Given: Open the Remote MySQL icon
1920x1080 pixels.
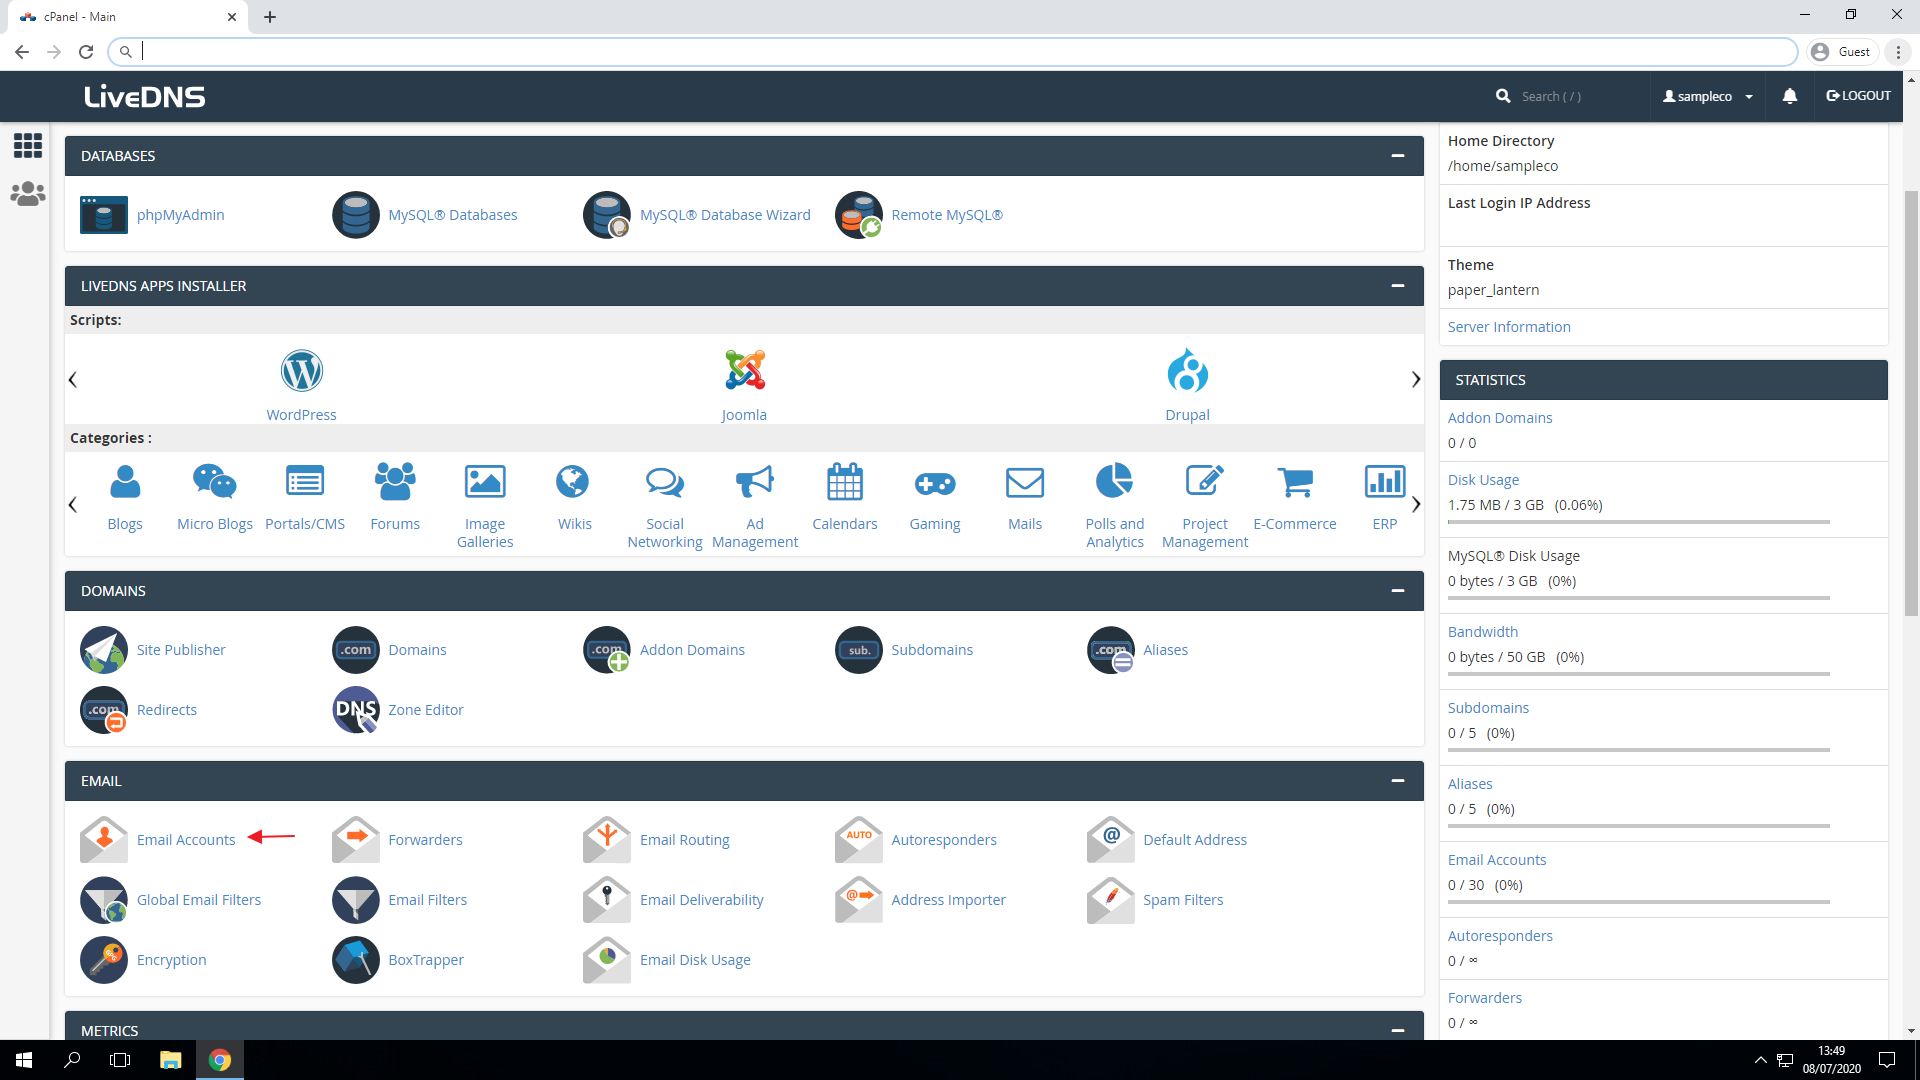Looking at the screenshot, I should click(859, 215).
